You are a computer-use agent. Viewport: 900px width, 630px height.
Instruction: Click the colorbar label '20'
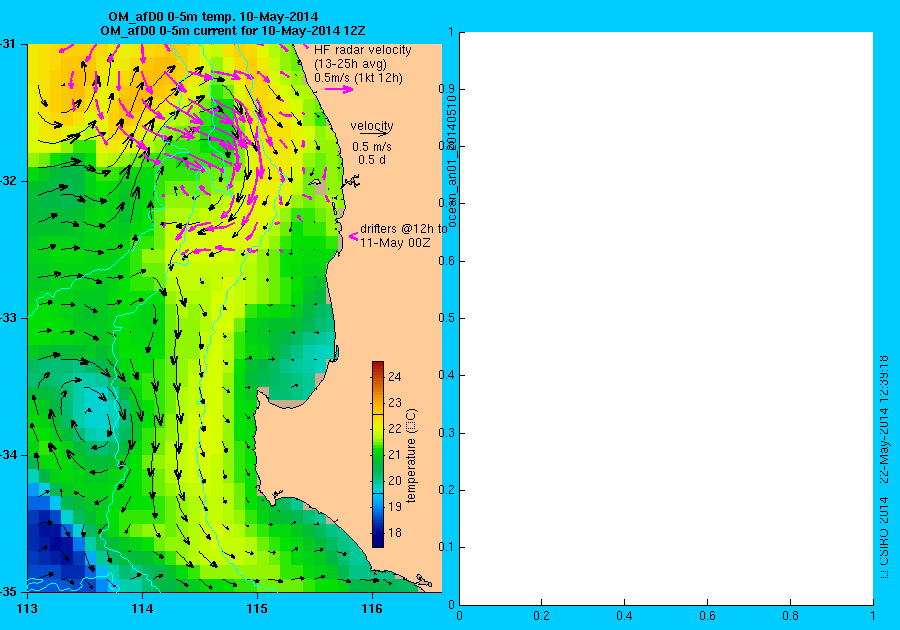click(395, 481)
